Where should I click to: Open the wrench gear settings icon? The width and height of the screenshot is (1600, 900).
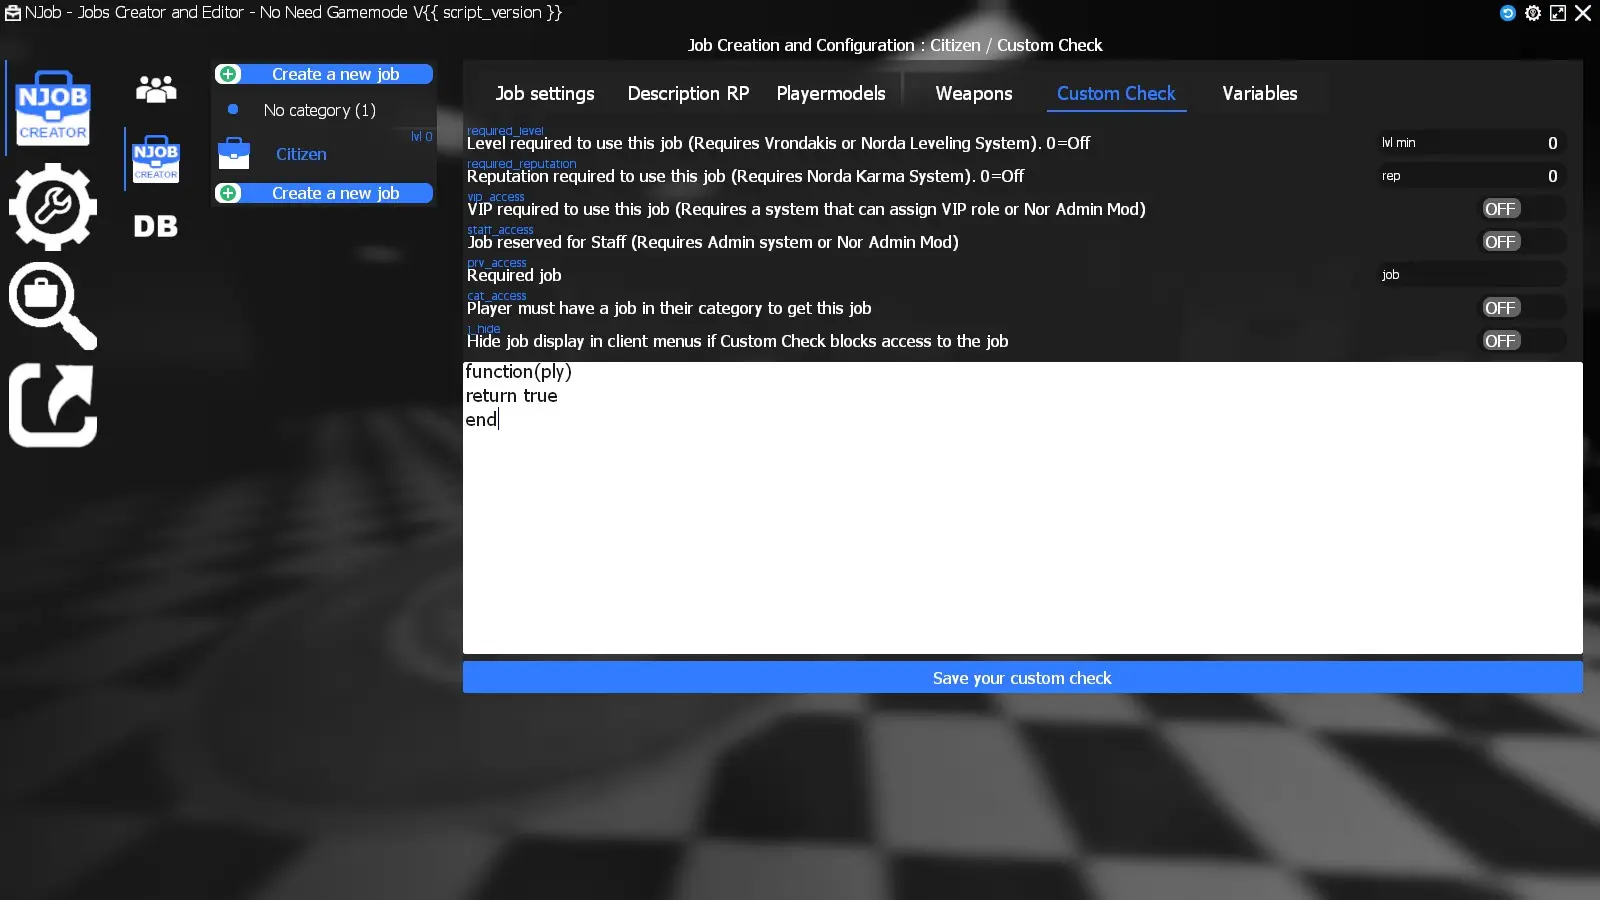tap(53, 206)
